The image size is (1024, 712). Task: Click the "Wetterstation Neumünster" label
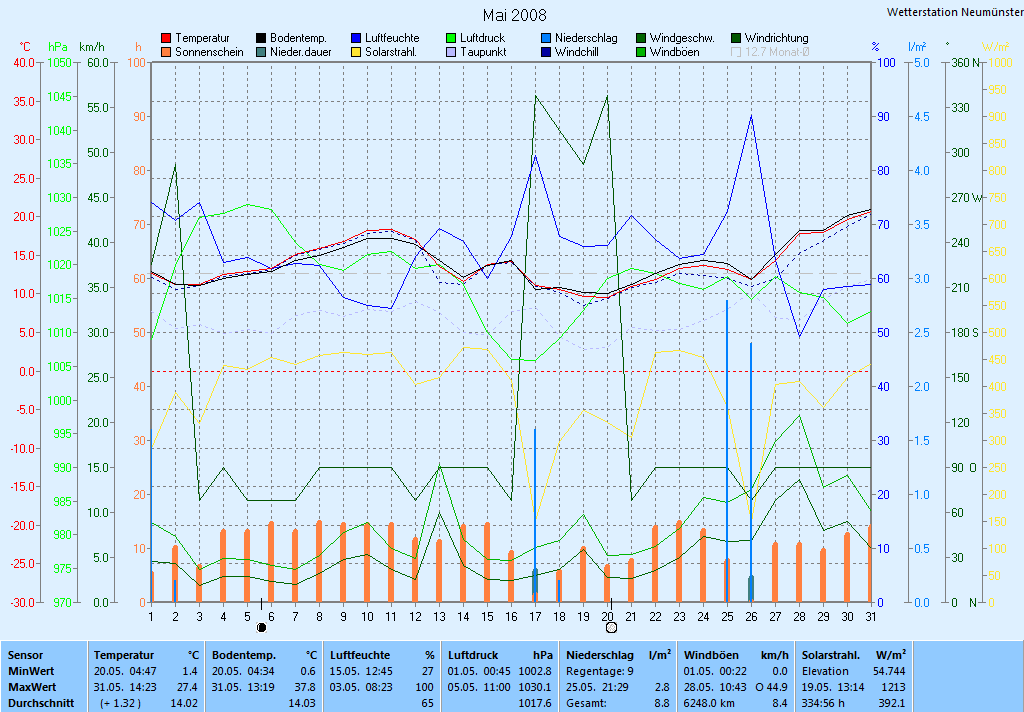[x=955, y=12]
